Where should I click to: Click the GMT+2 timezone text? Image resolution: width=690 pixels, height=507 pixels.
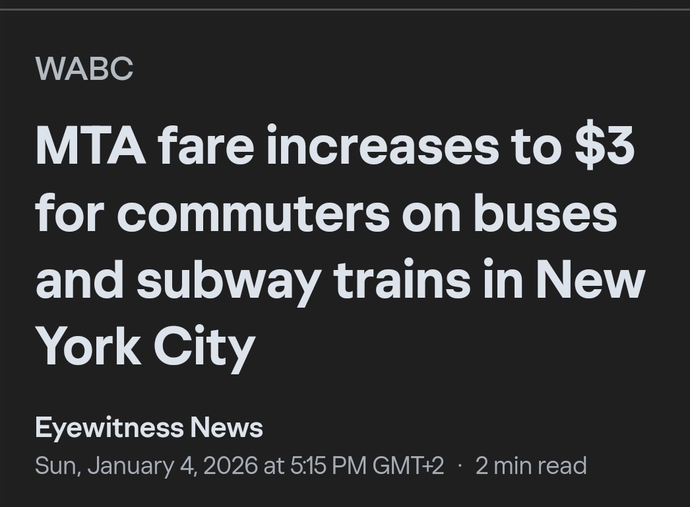(x=408, y=465)
